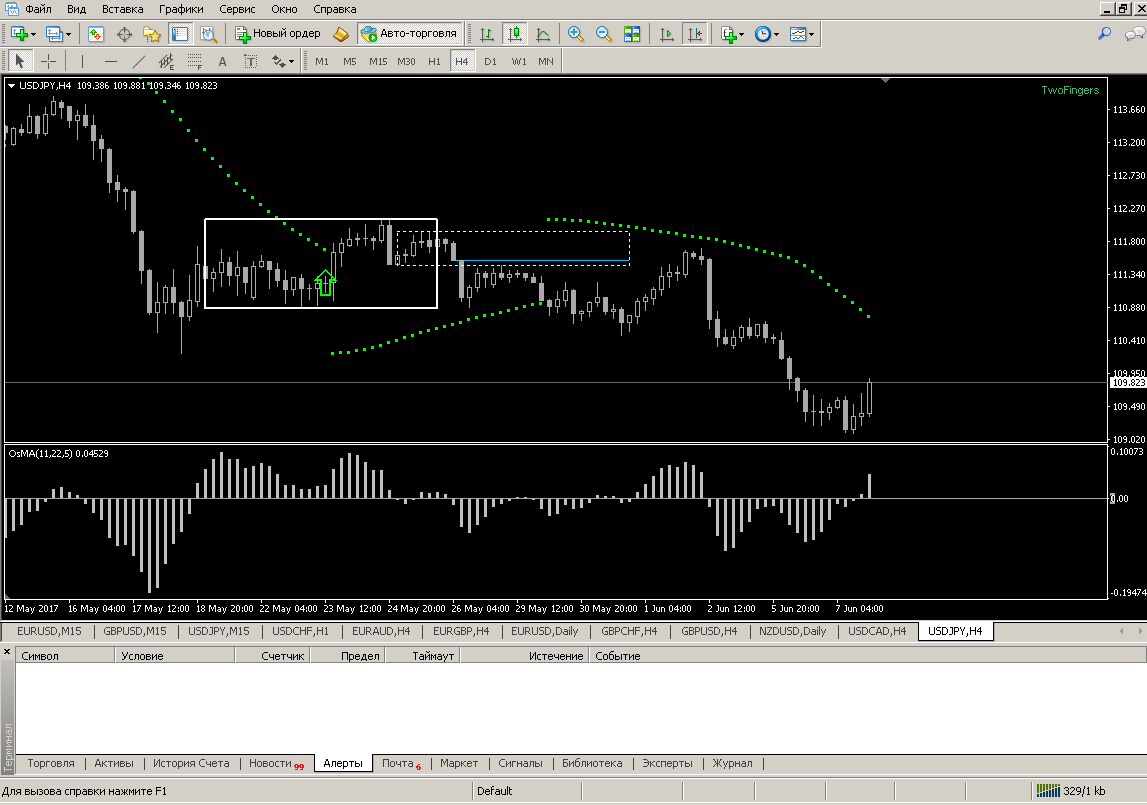
Task: Switch timeframe to D1
Action: coord(490,61)
